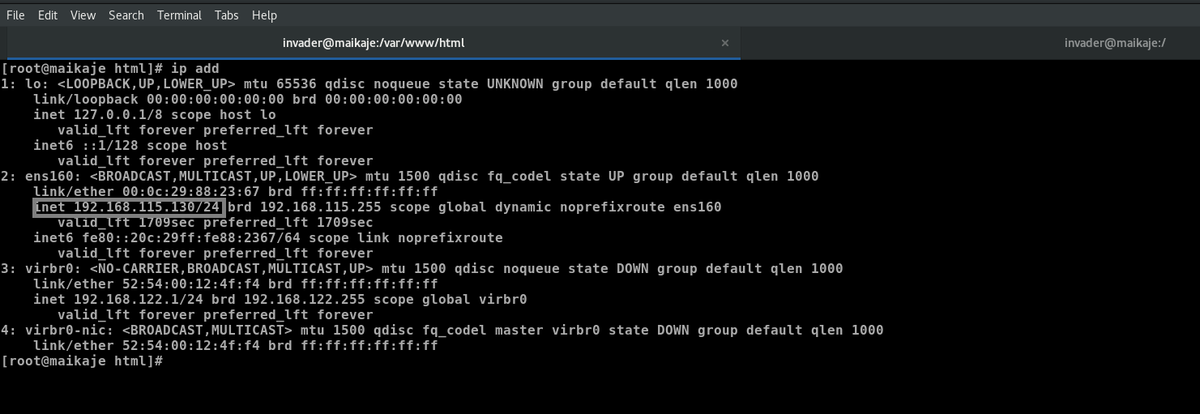The width and height of the screenshot is (1200, 414).
Task: Open the File menu
Action: 15,15
